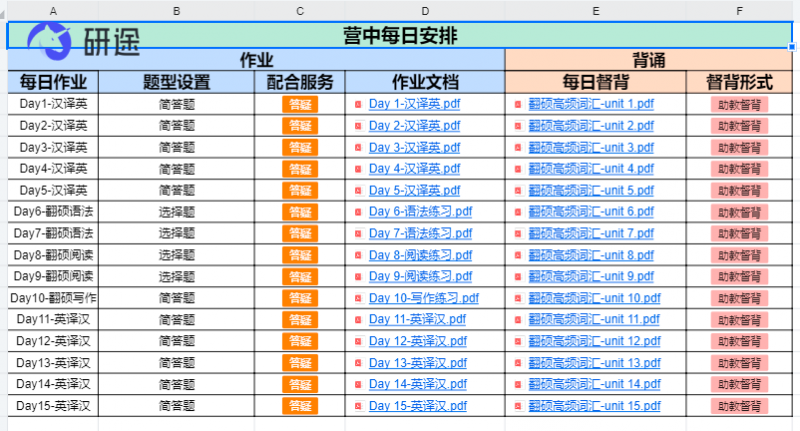Select the 每日作业 column heading
Image resolution: width=800 pixels, height=431 pixels.
(53, 82)
